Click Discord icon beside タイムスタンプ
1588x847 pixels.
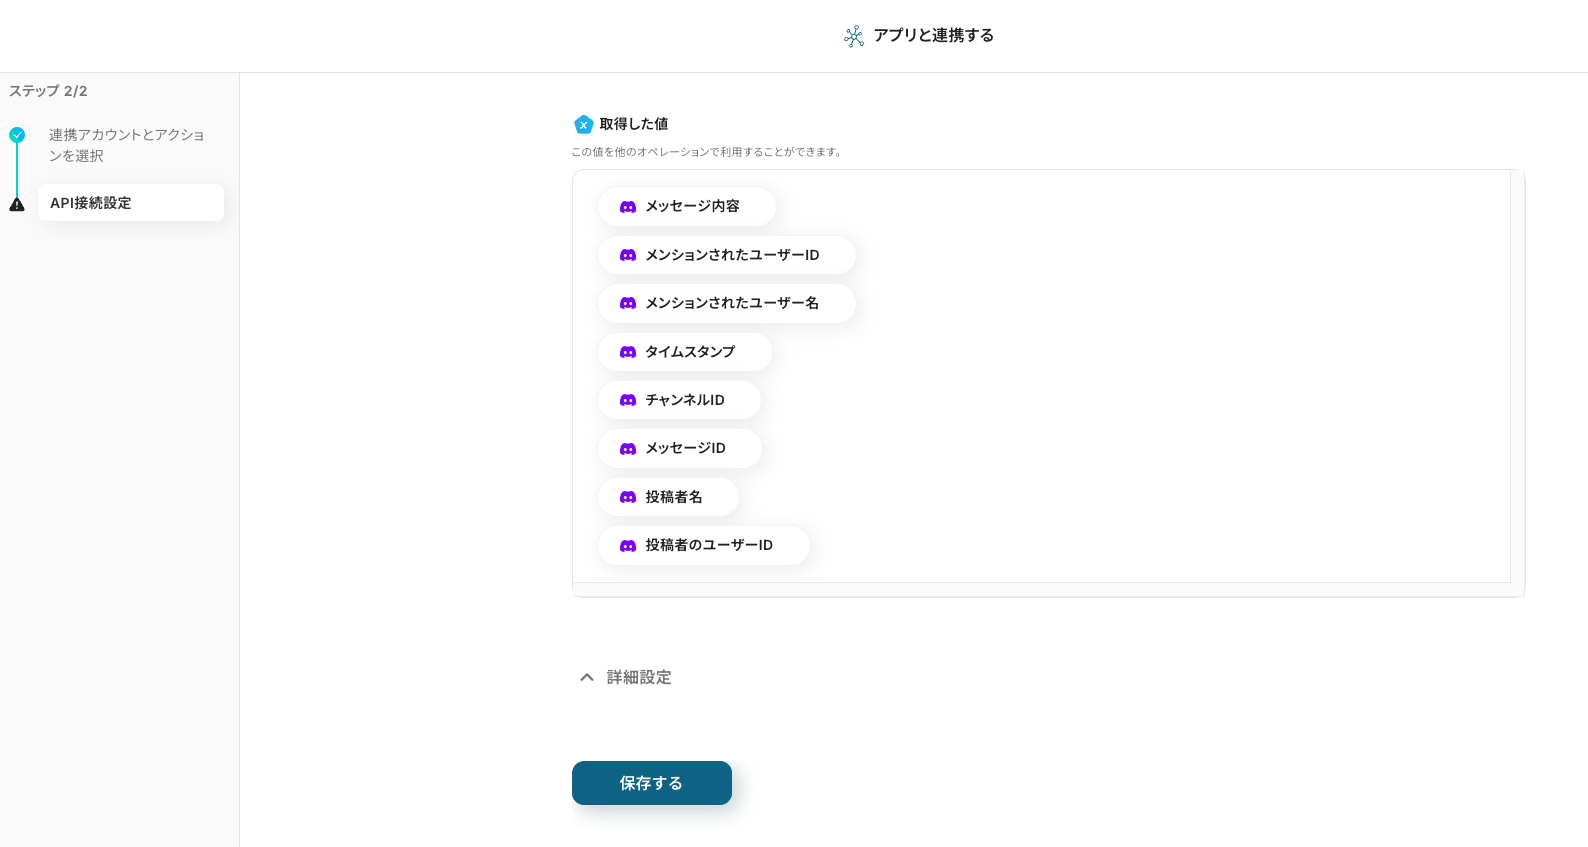[628, 352]
